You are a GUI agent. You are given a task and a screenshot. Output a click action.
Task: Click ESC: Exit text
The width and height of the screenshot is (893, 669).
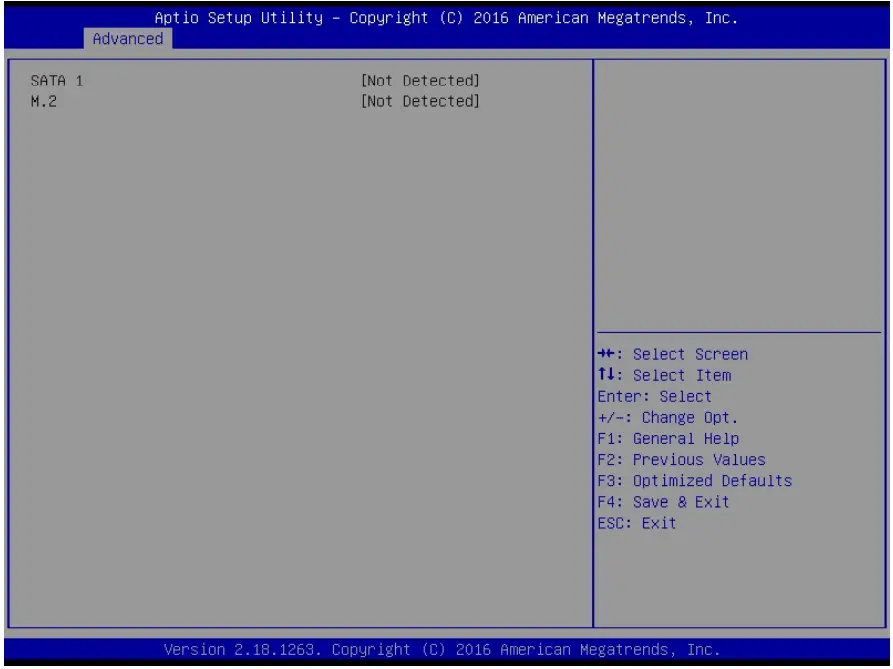[x=637, y=523]
